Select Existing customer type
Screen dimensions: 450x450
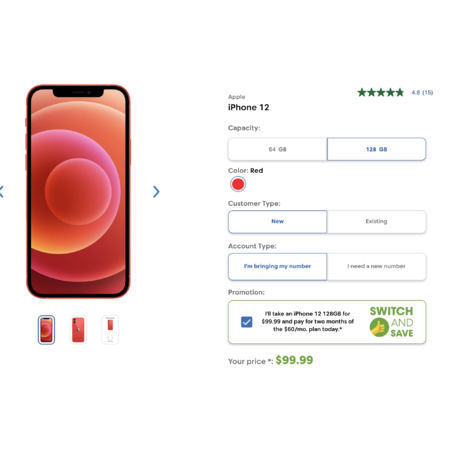[x=376, y=222]
